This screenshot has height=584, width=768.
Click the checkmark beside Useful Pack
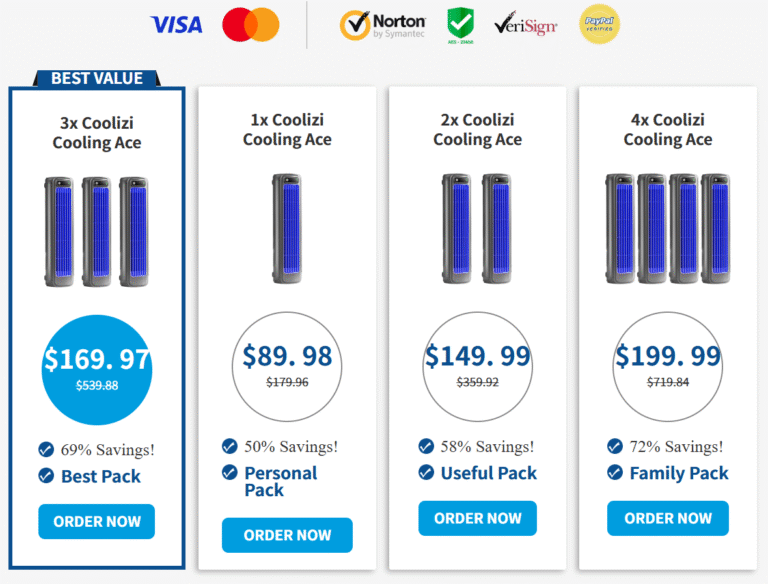click(x=426, y=472)
